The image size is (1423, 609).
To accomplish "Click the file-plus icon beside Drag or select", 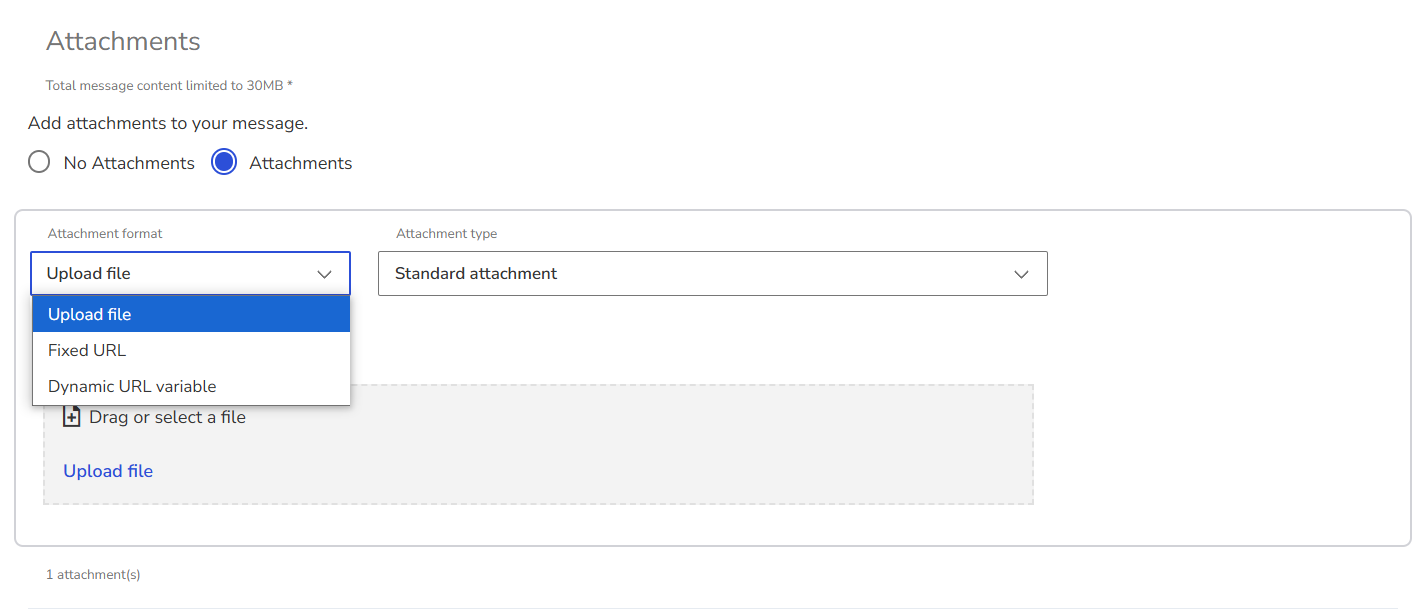I will pyautogui.click(x=71, y=417).
